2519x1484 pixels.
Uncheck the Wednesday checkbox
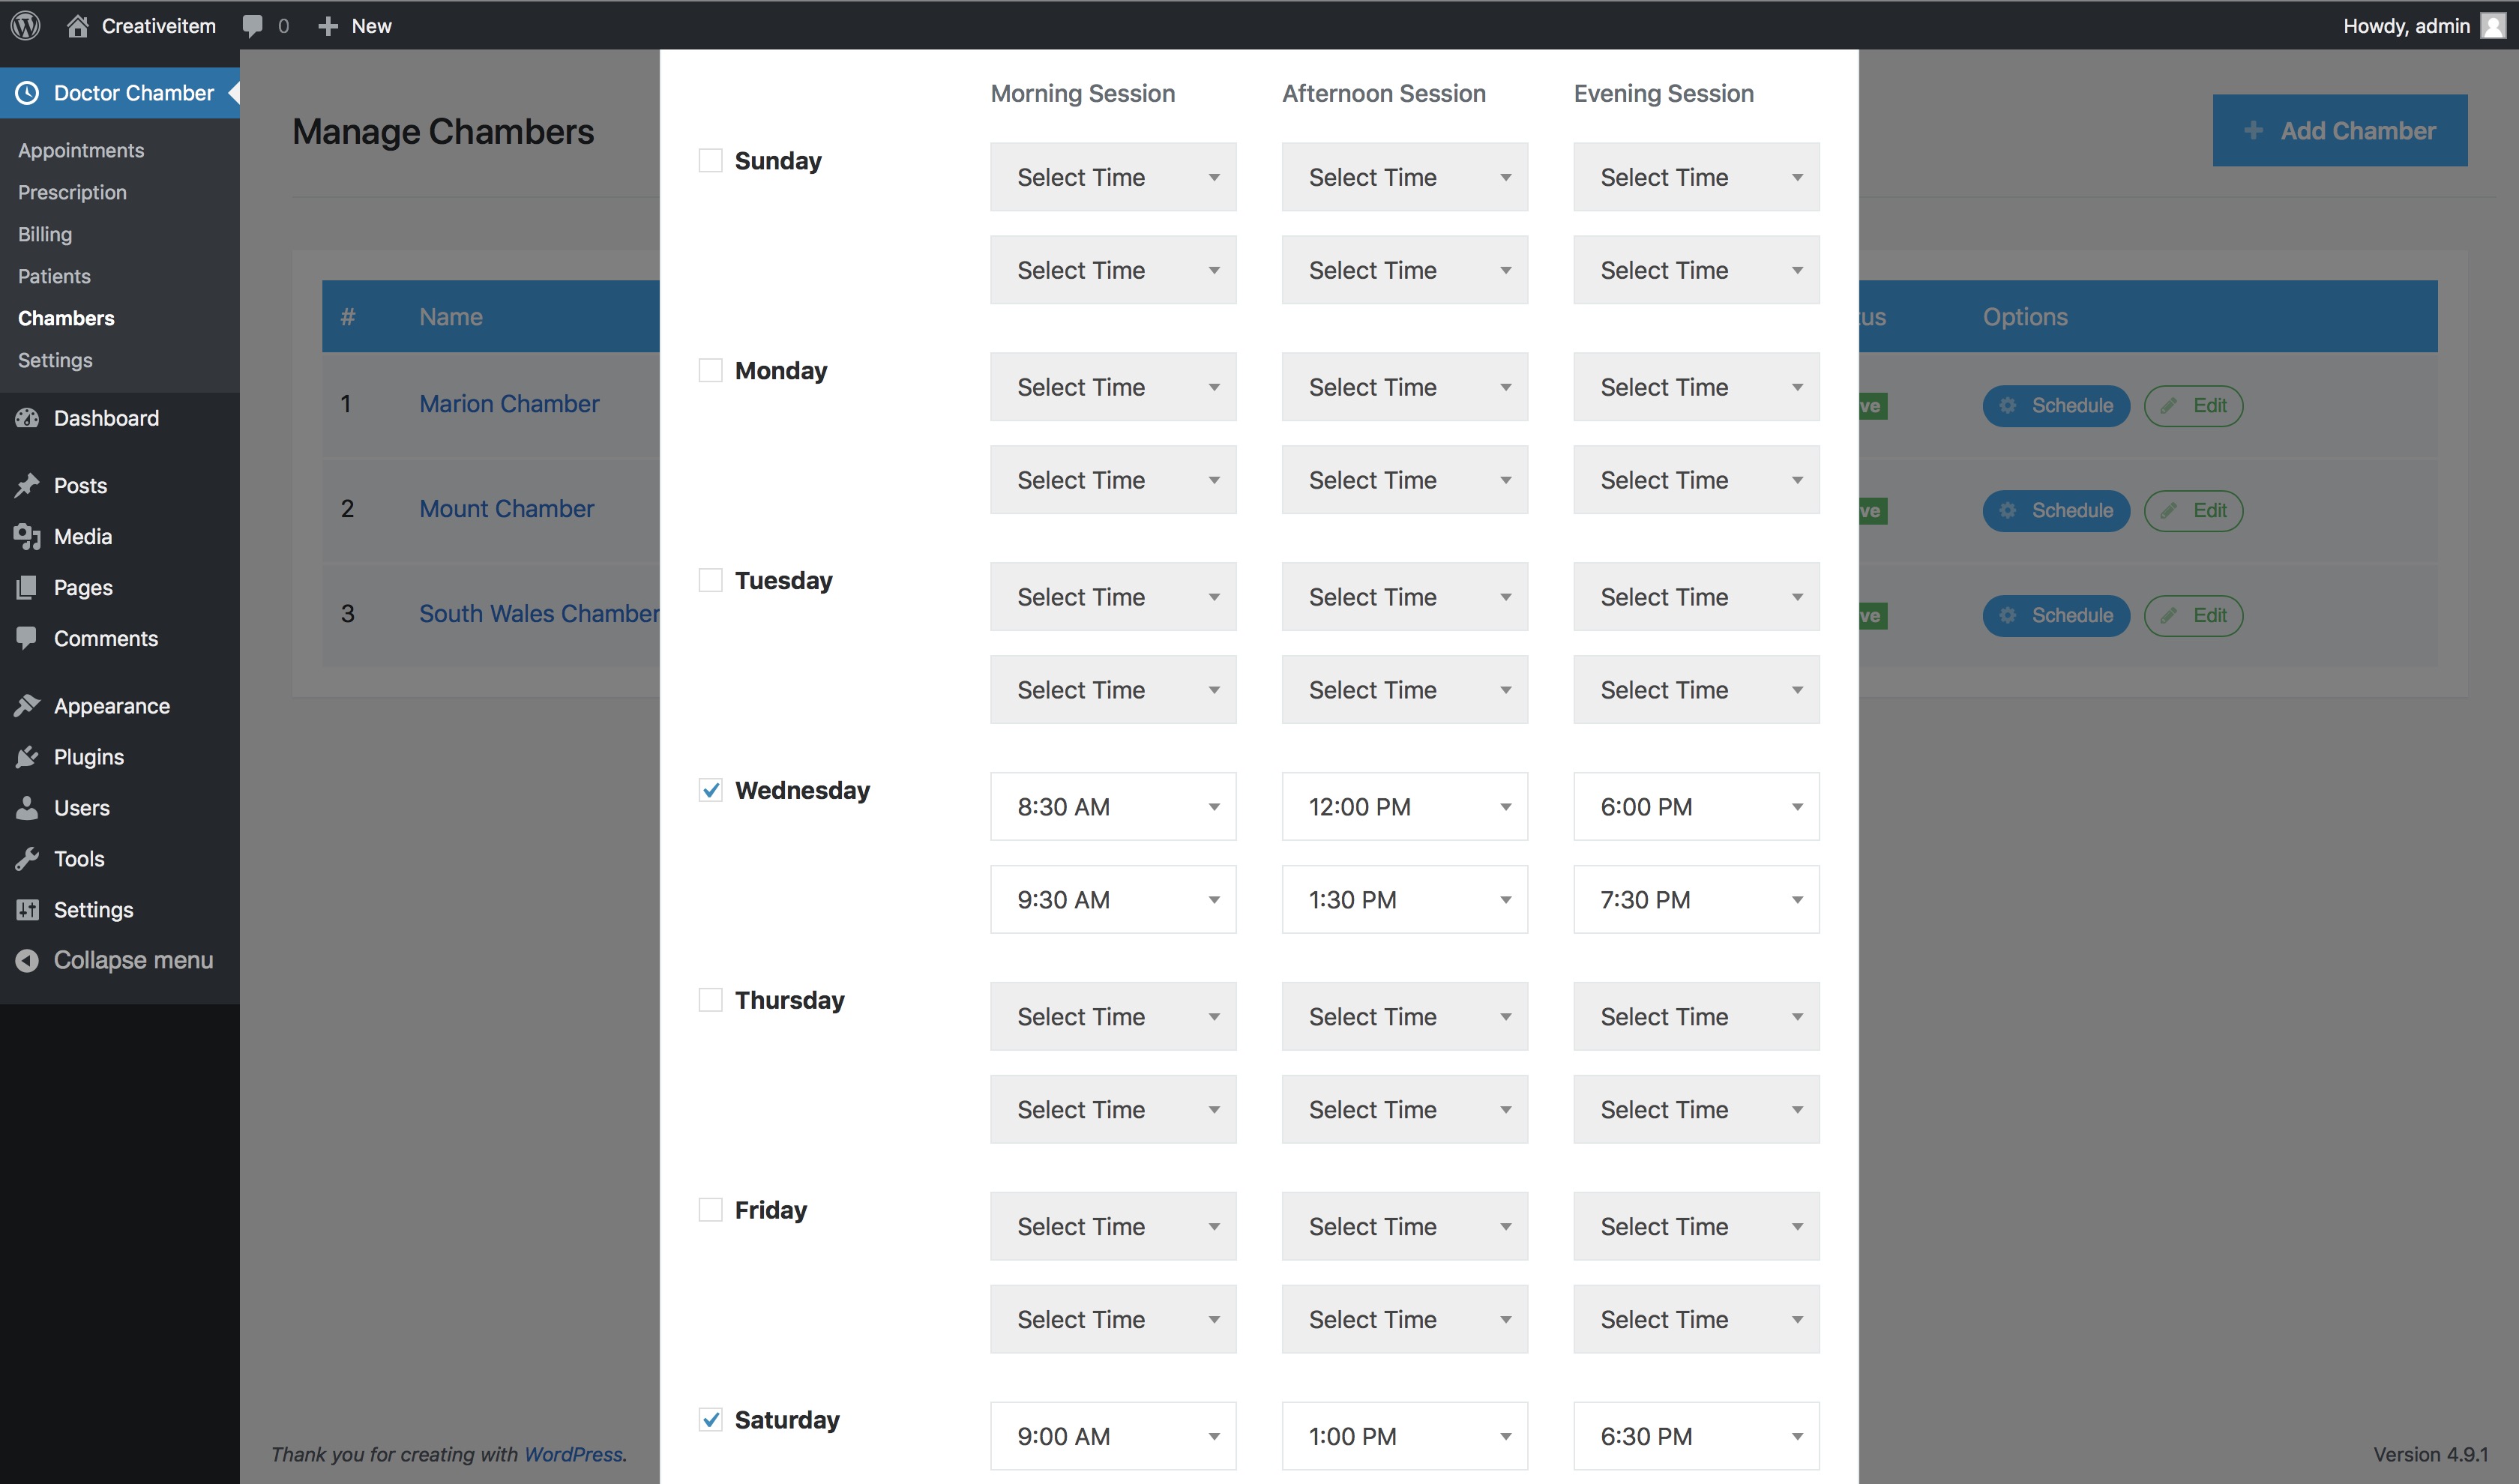(710, 790)
